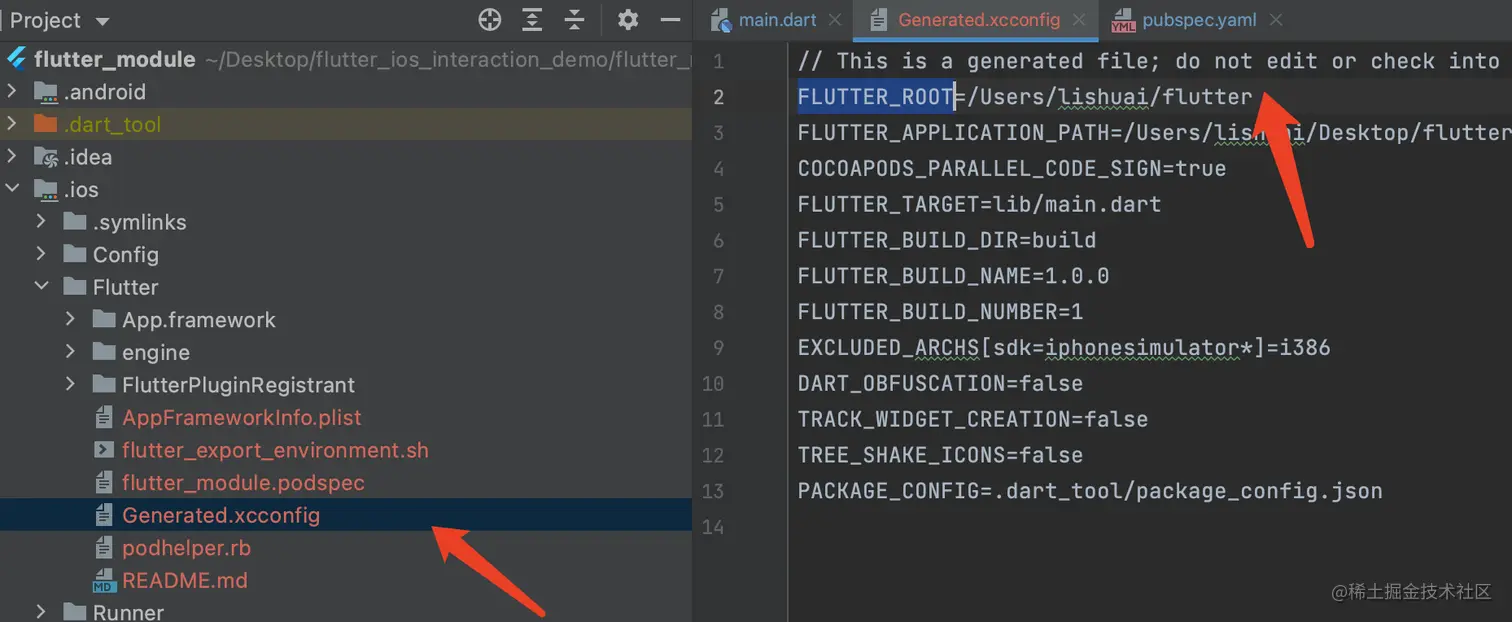Click line number 14 in gutter
Viewport: 1512px width, 622px height.
pos(712,527)
